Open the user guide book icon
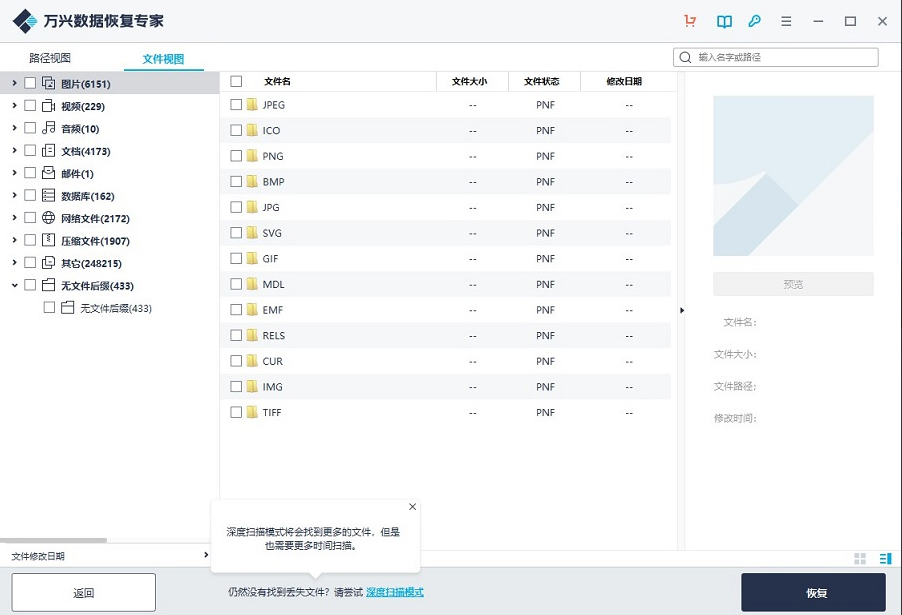Screen dimensions: 902x615 [x=723, y=20]
